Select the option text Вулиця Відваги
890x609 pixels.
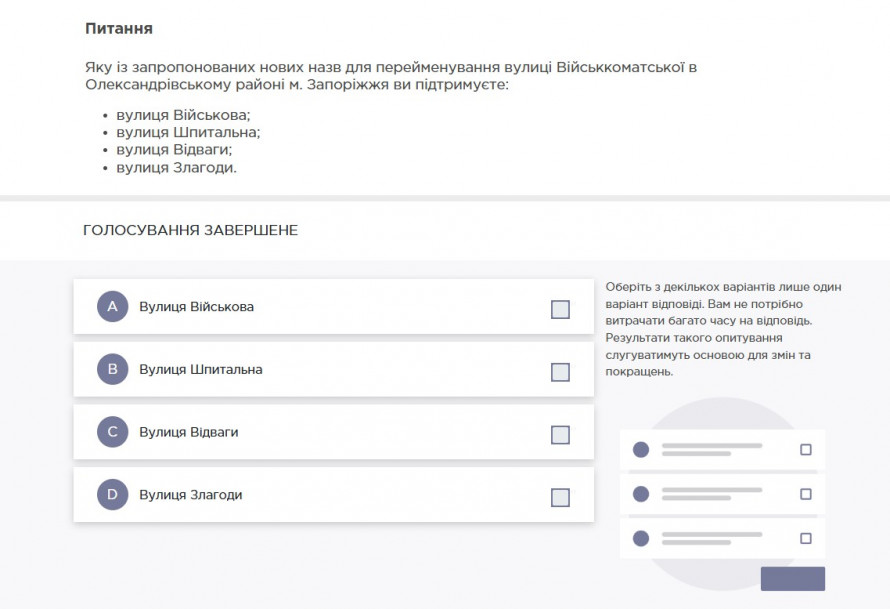pos(188,432)
